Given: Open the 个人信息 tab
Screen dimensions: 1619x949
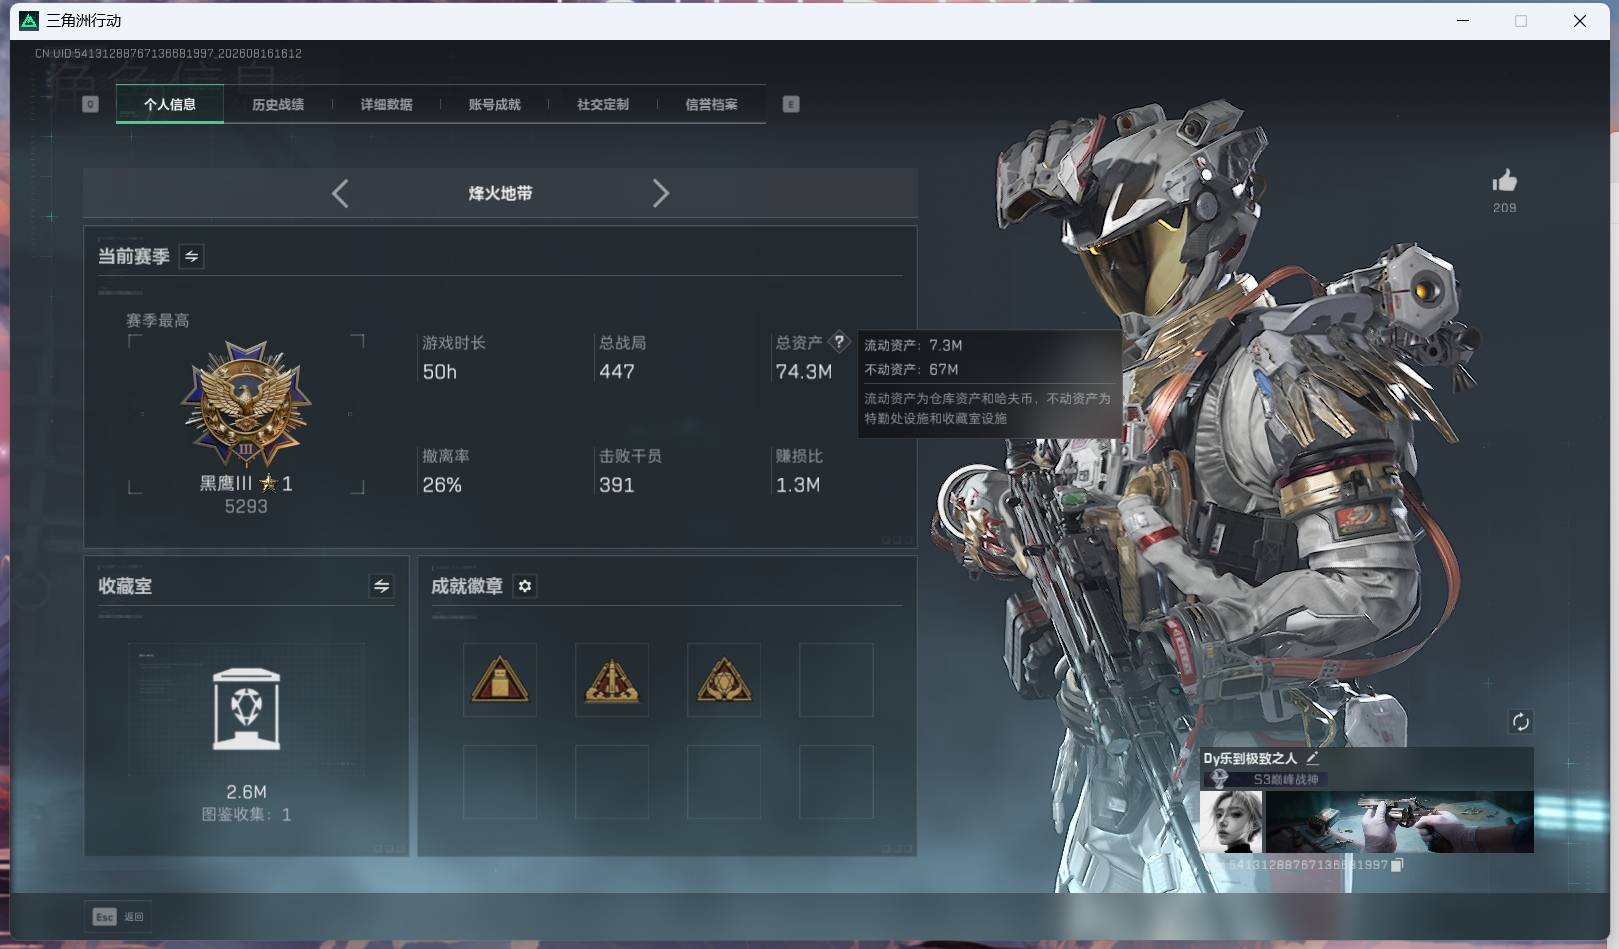Looking at the screenshot, I should pos(170,104).
